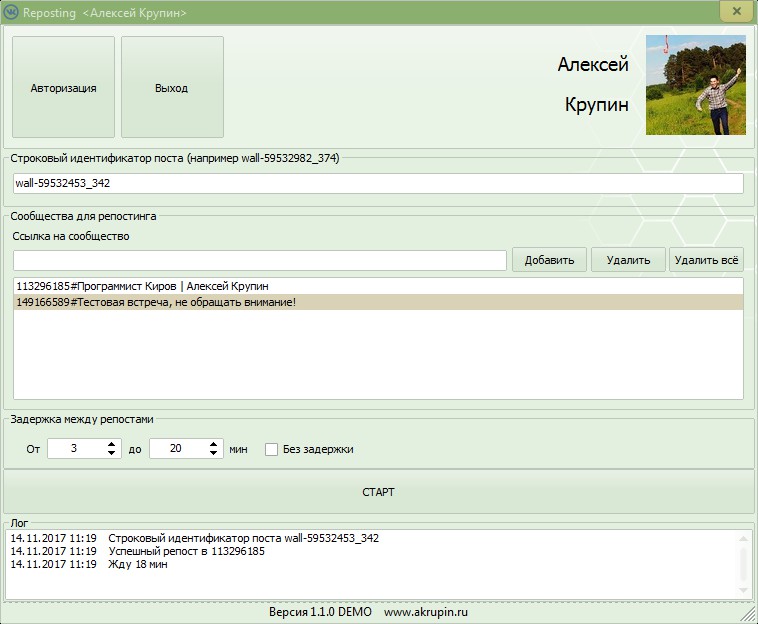Select list row 149166589#Тестовая встреча

(378, 302)
